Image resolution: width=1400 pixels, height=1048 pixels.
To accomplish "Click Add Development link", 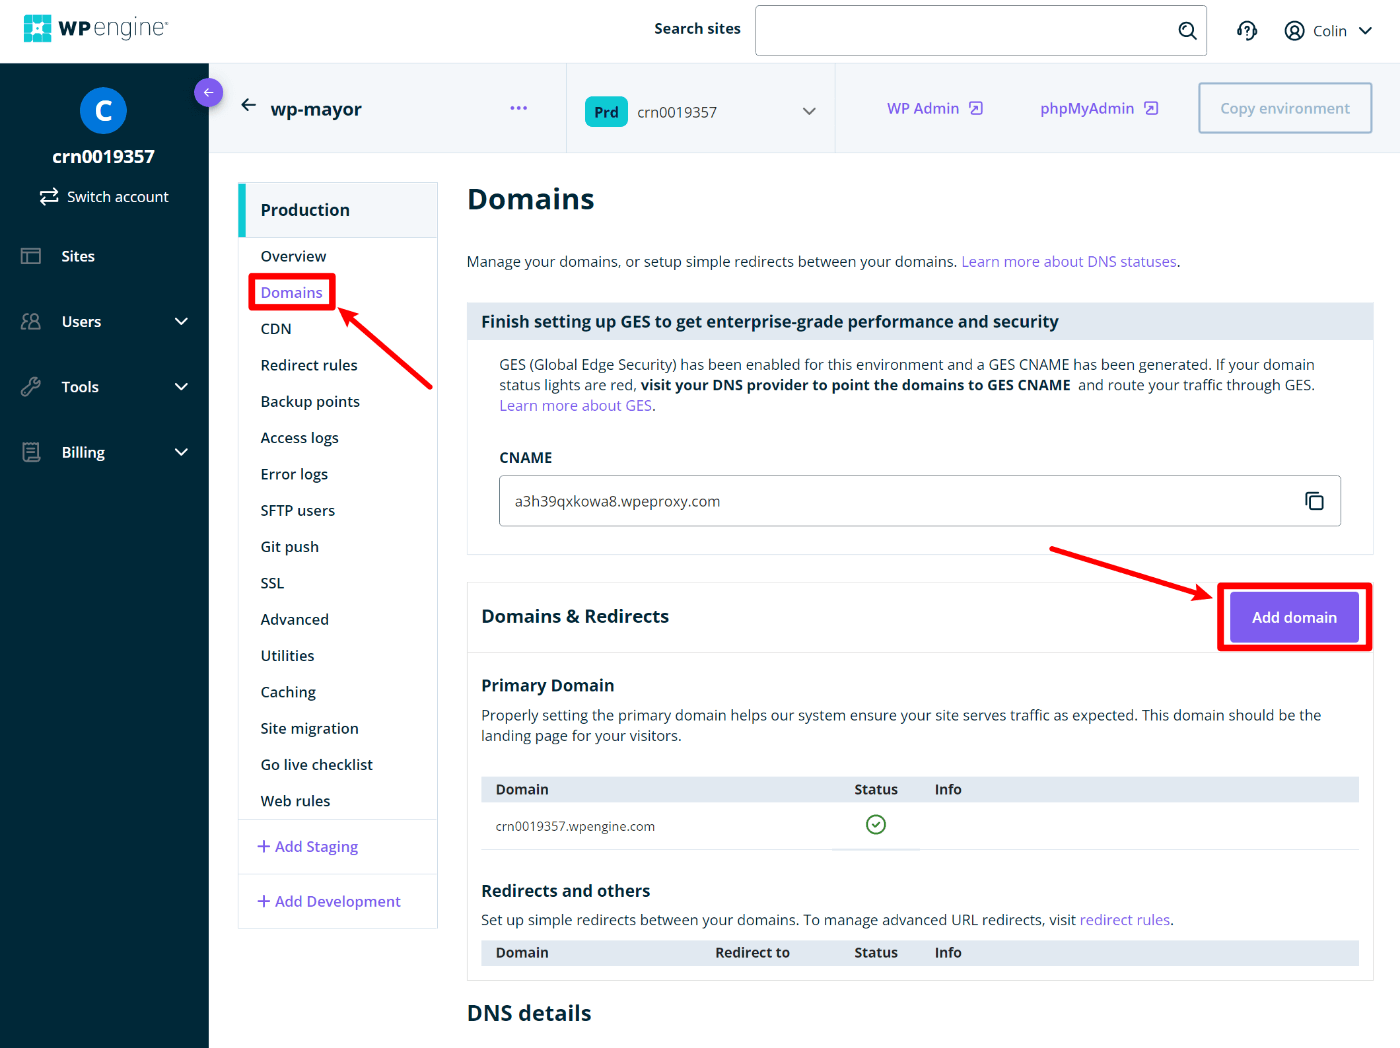I will pyautogui.click(x=329, y=901).
